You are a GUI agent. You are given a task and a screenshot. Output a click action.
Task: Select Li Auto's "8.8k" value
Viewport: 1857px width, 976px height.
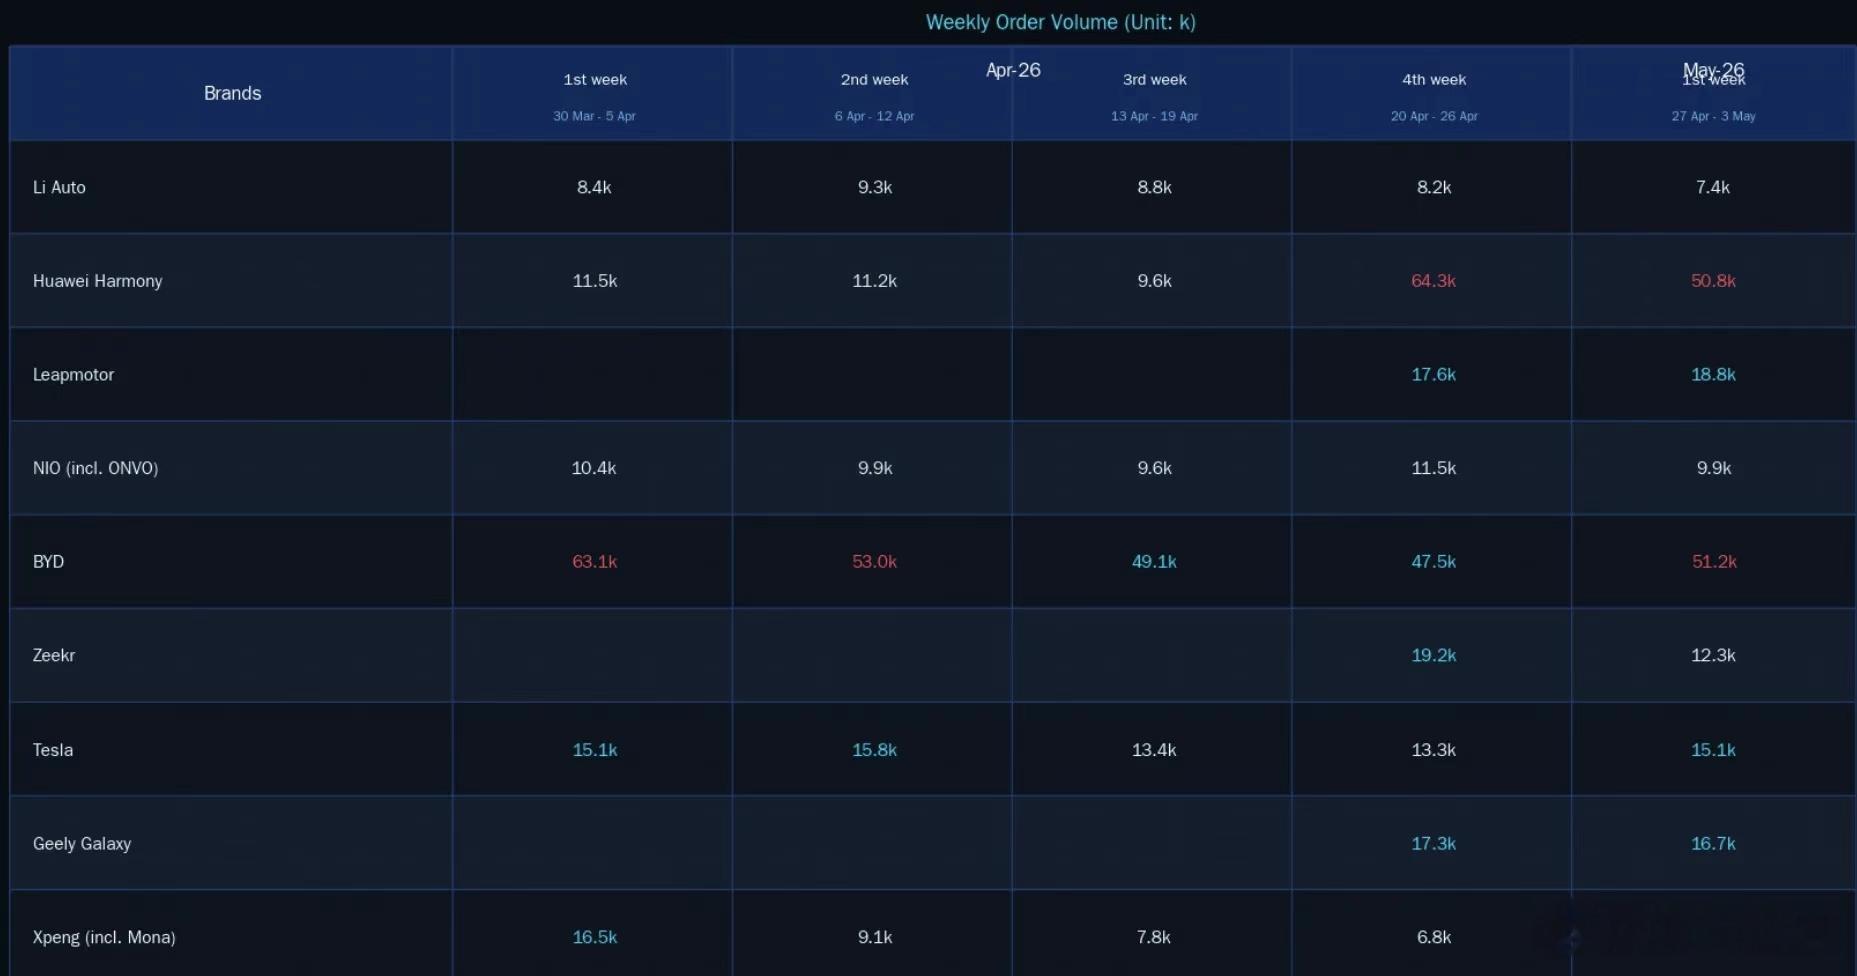[x=1154, y=187]
